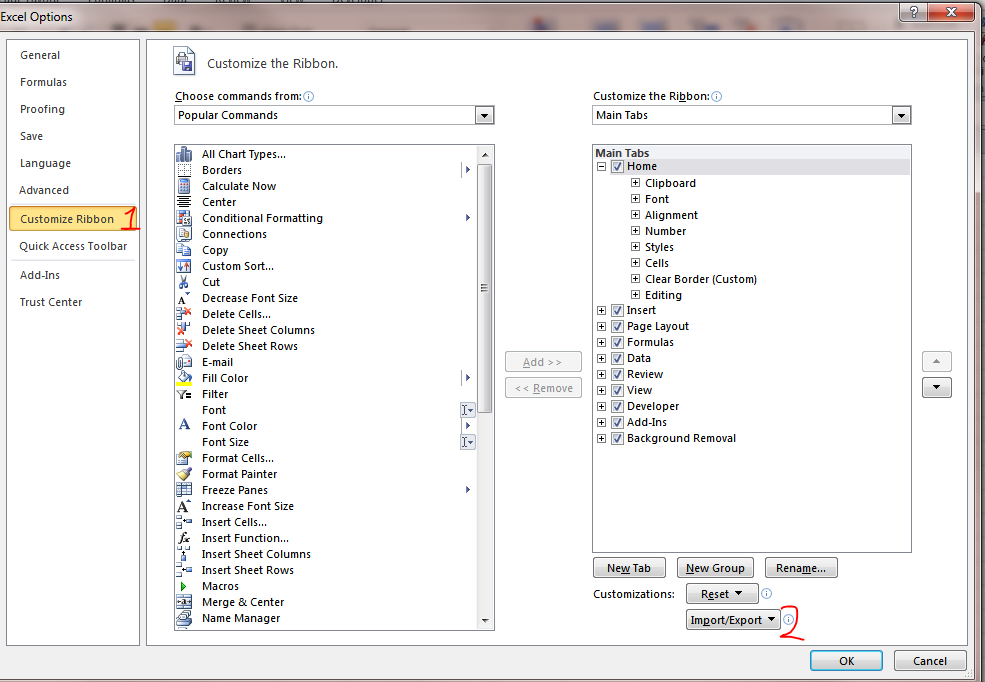The width and height of the screenshot is (985, 682).
Task: Click the info icon next to Import/Export
Action: [x=788, y=619]
